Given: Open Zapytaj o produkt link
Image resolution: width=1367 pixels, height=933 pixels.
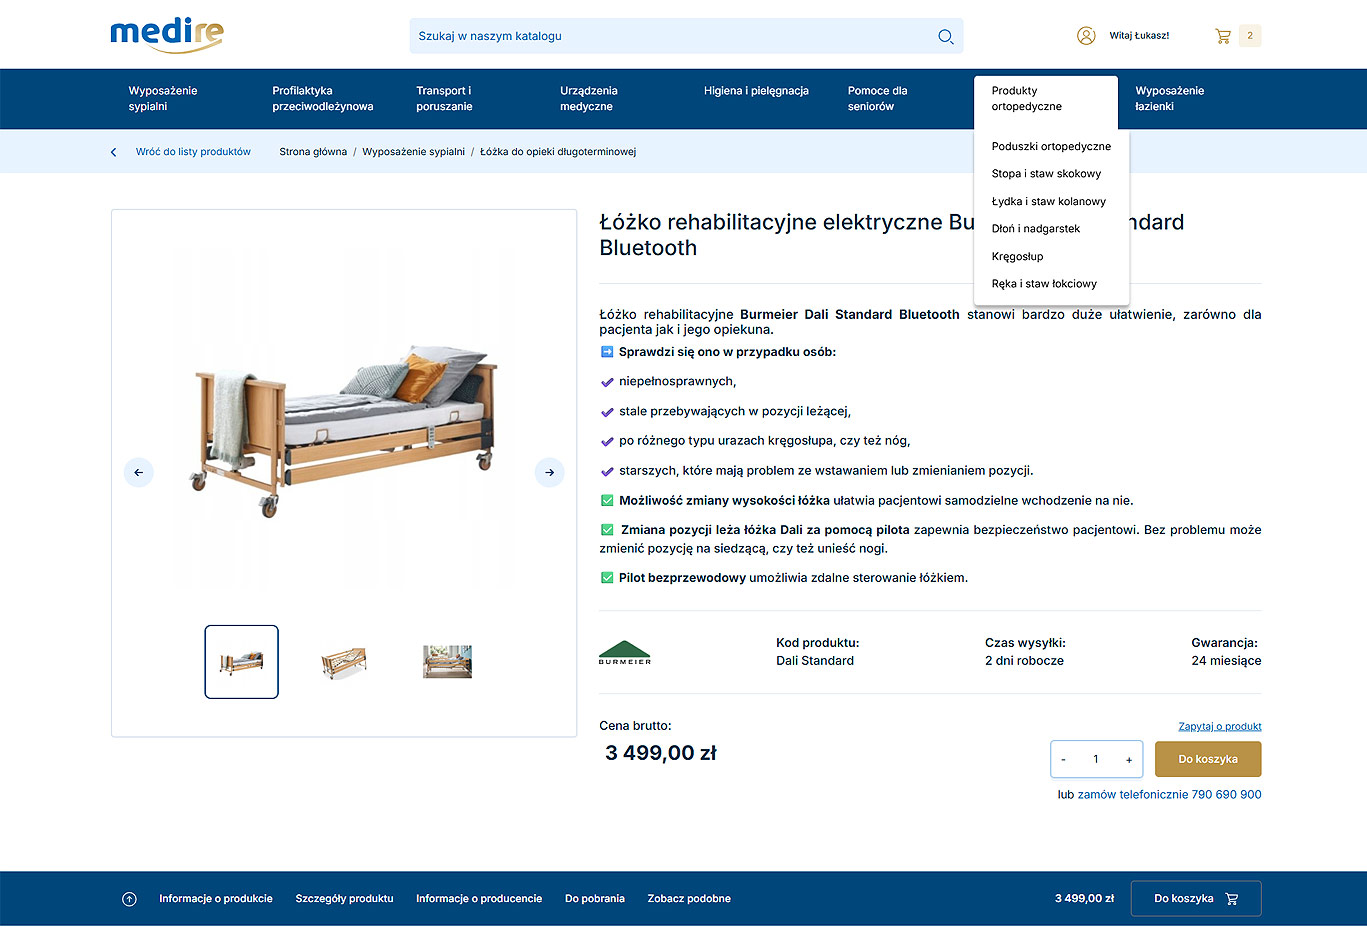Looking at the screenshot, I should pyautogui.click(x=1220, y=726).
